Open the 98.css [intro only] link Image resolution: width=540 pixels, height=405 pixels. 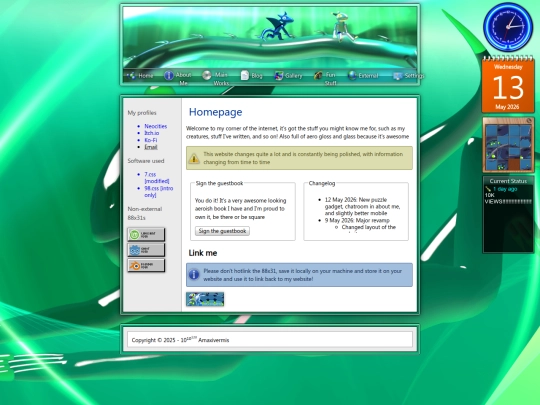[x=158, y=191]
